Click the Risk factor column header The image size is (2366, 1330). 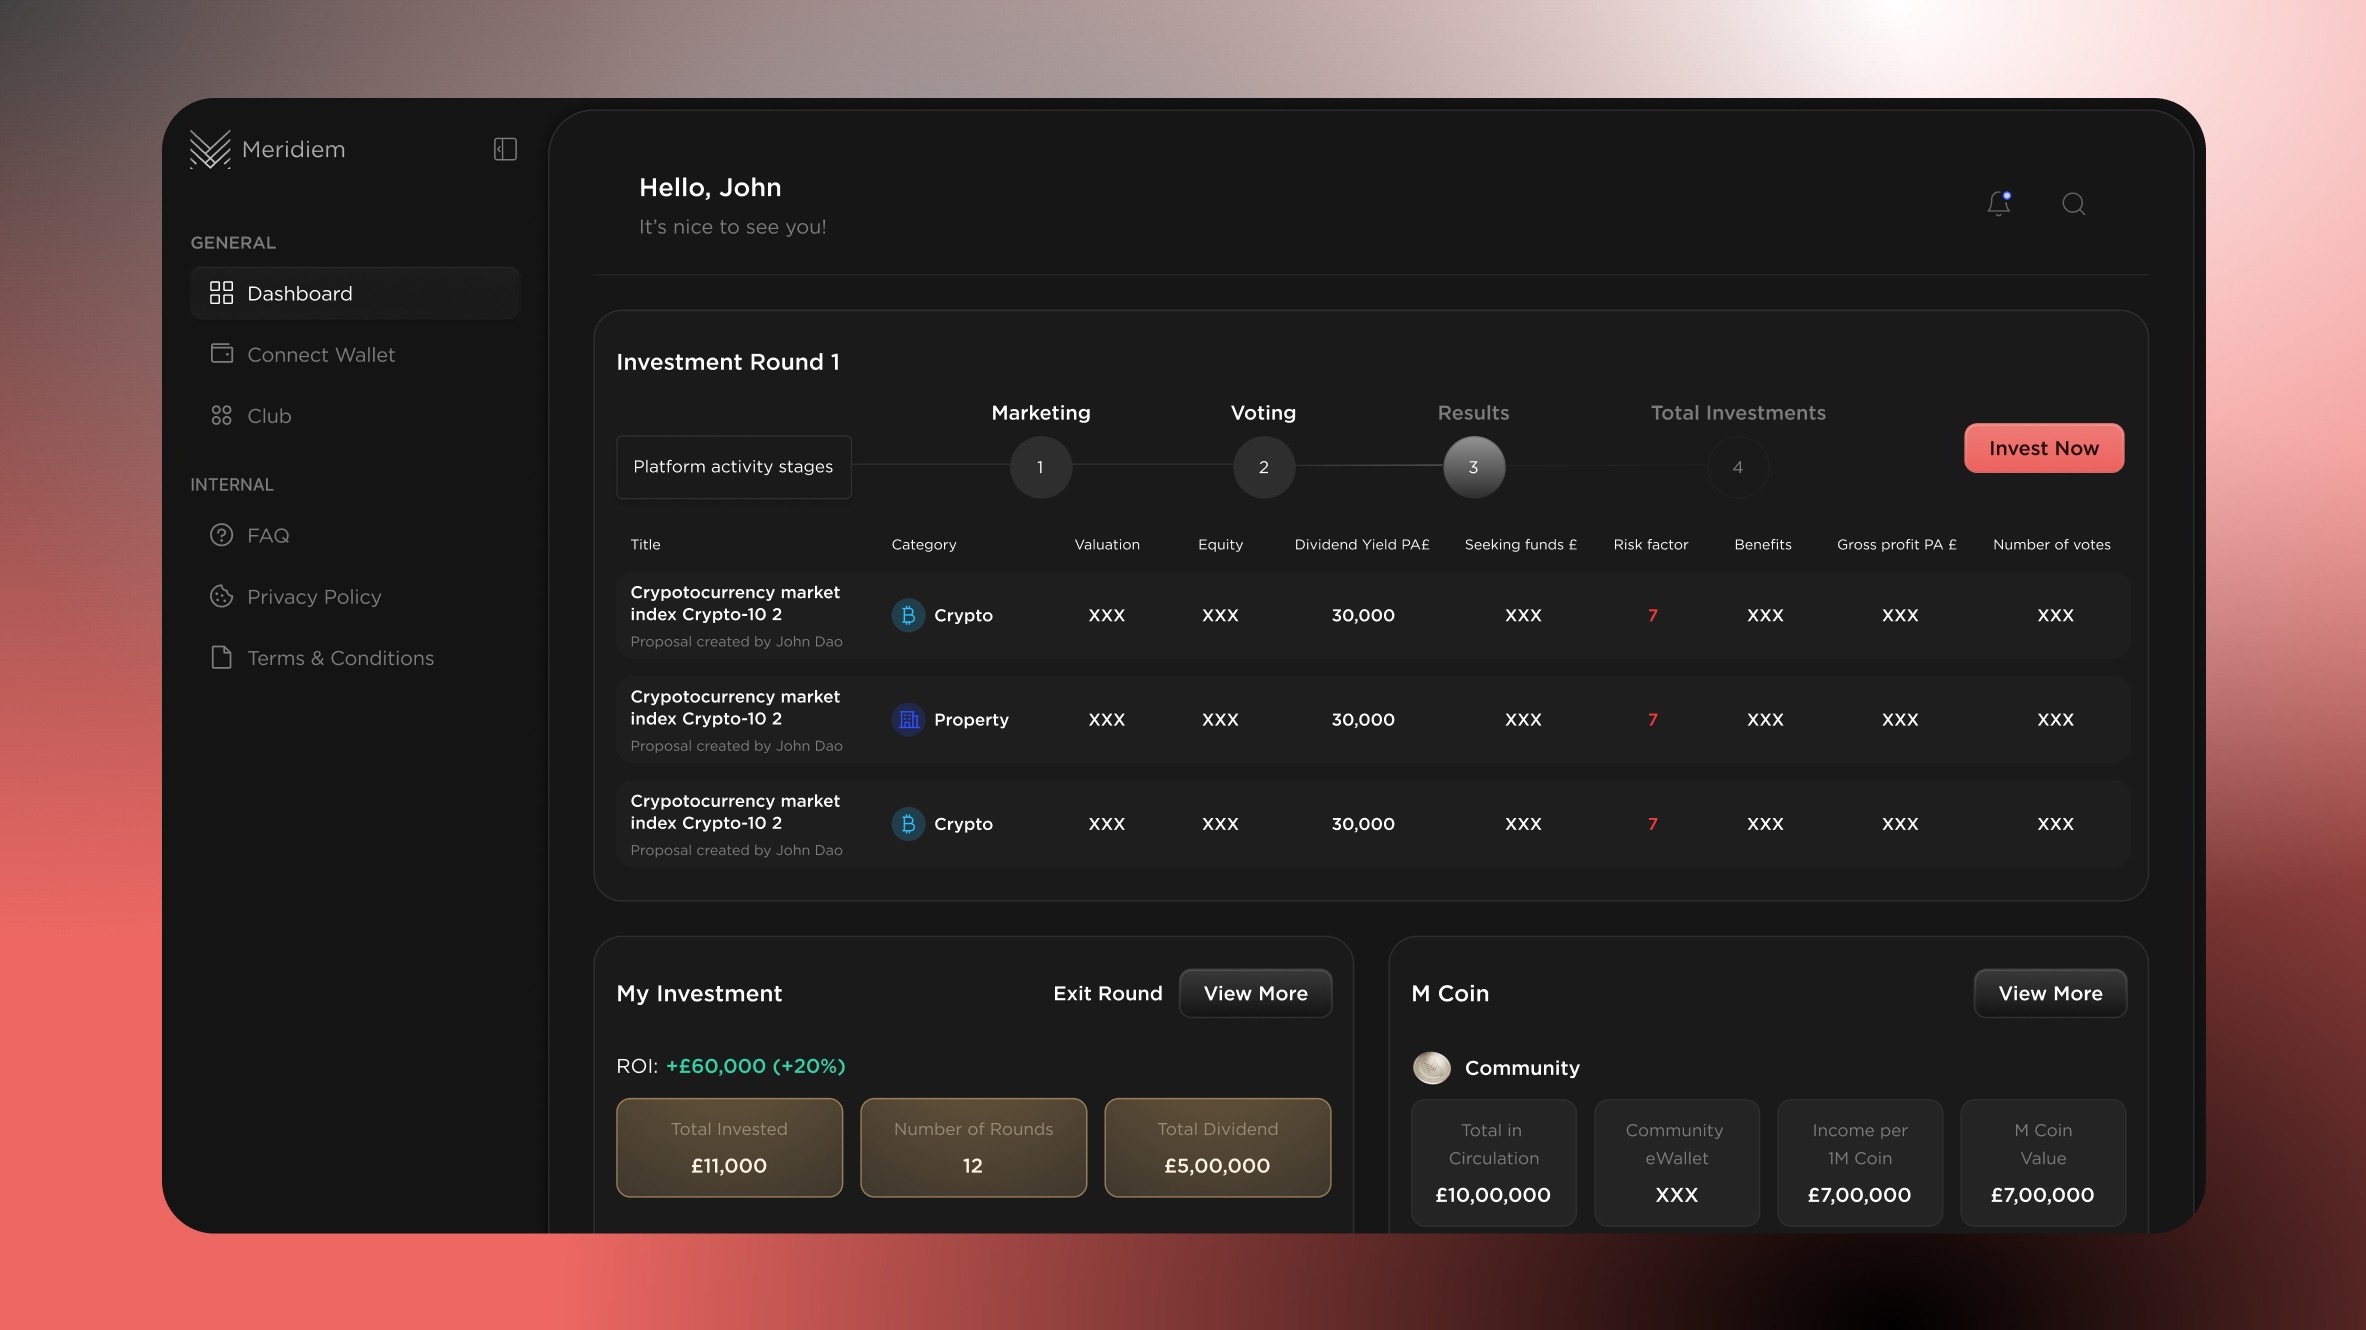(x=1650, y=544)
